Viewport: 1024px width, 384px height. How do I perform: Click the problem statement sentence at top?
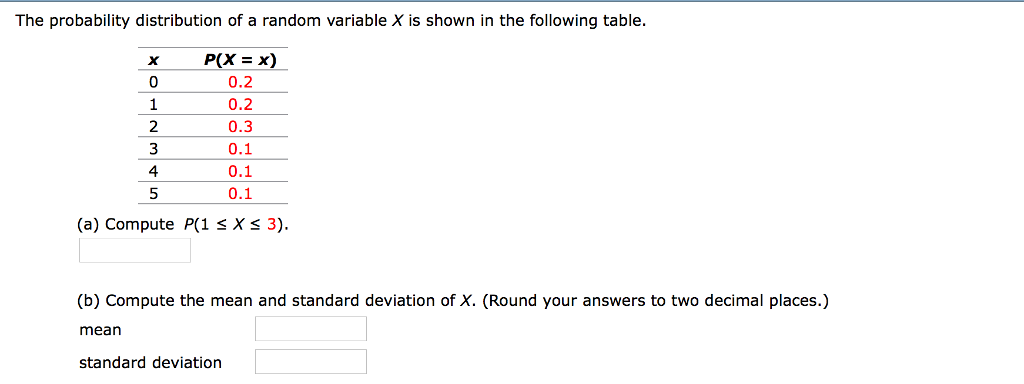click(x=331, y=22)
